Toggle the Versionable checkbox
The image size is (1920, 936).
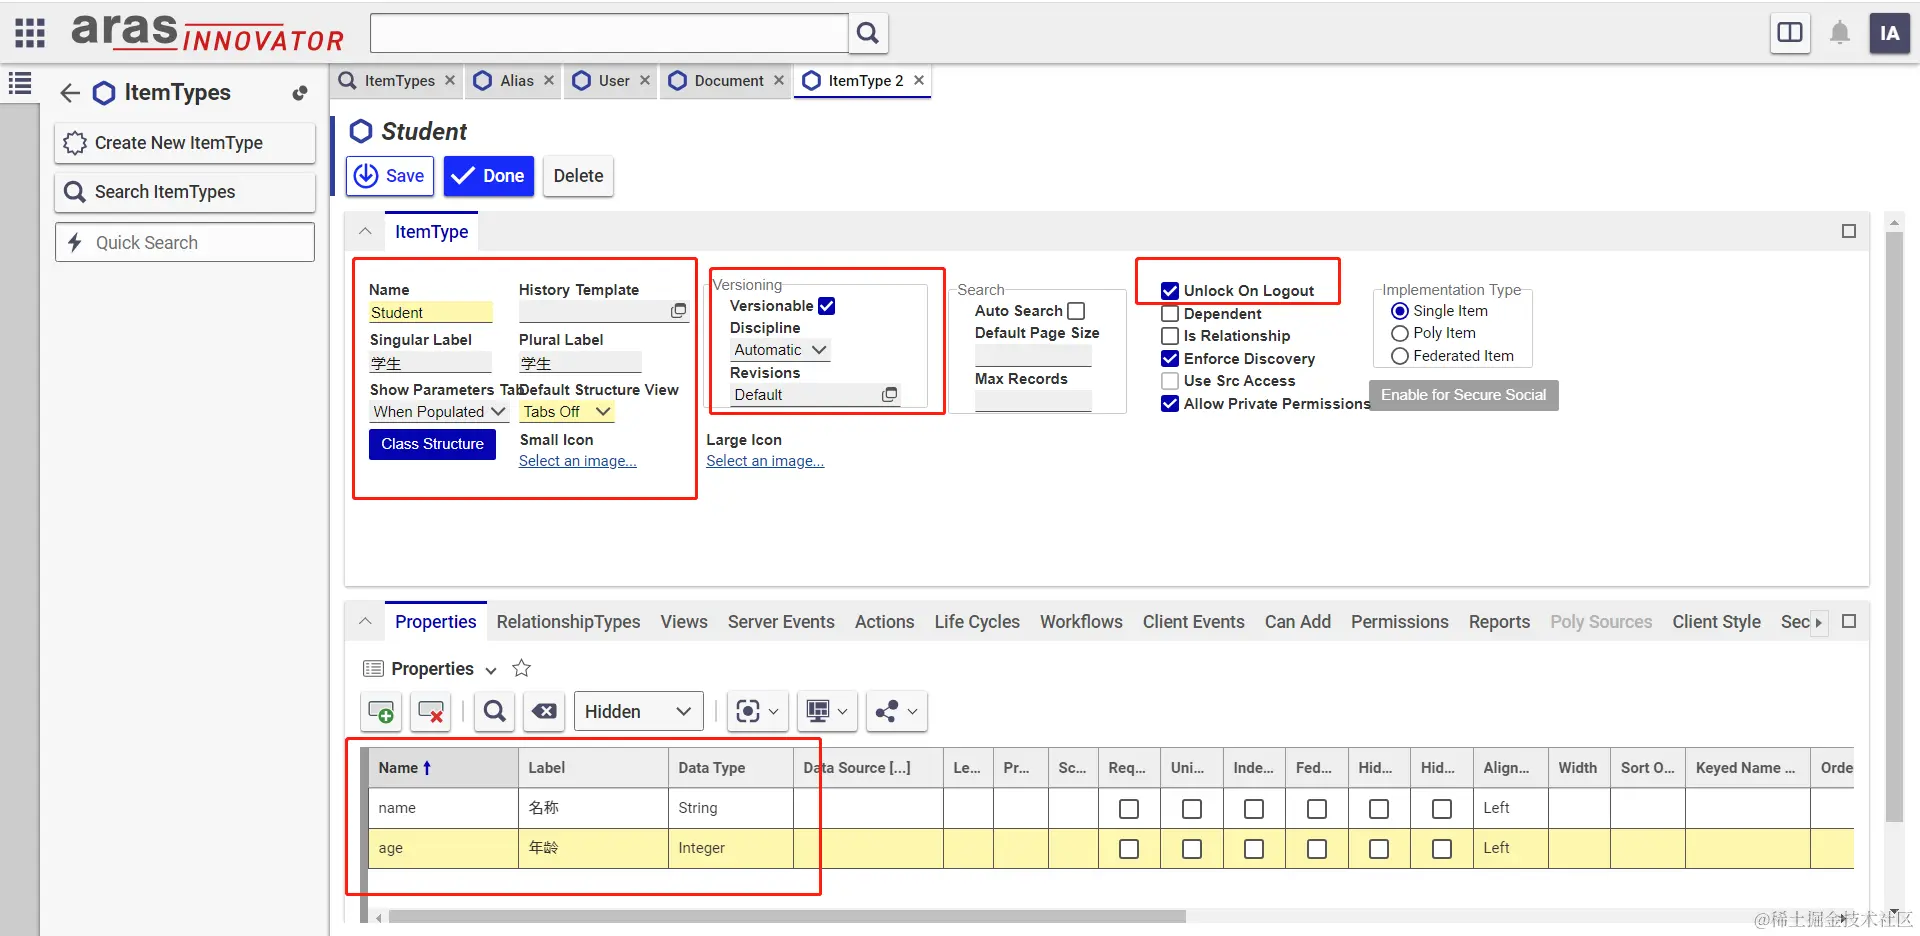827,306
